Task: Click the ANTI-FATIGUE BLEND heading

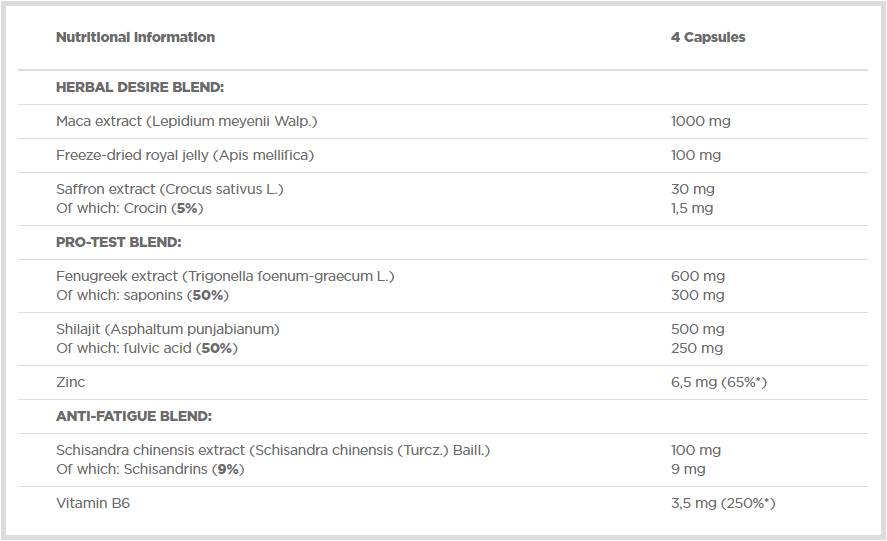Action: click(x=134, y=416)
